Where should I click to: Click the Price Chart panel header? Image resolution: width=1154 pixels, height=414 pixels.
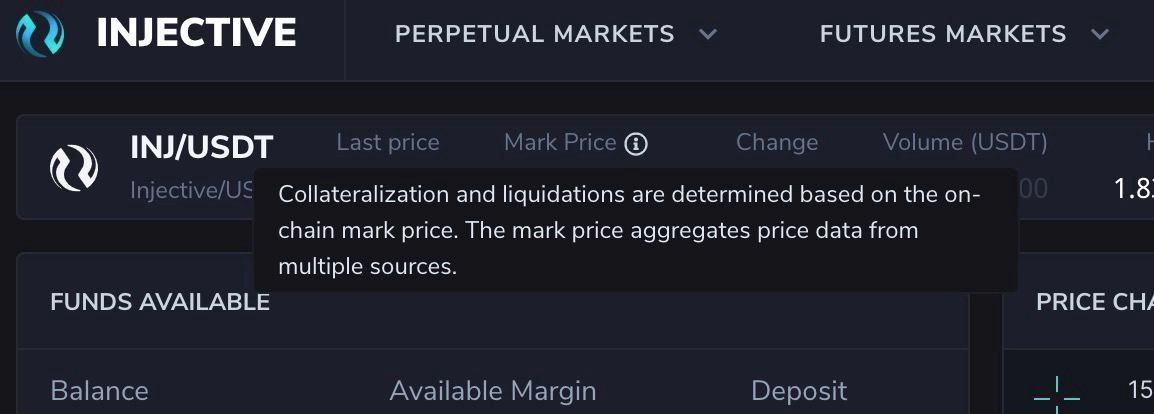1094,302
